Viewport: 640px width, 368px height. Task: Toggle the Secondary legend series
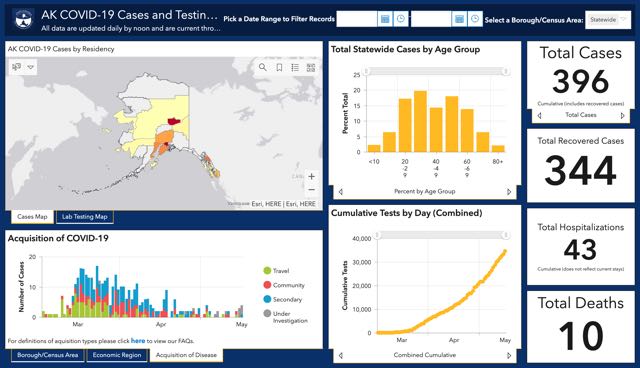[283, 299]
